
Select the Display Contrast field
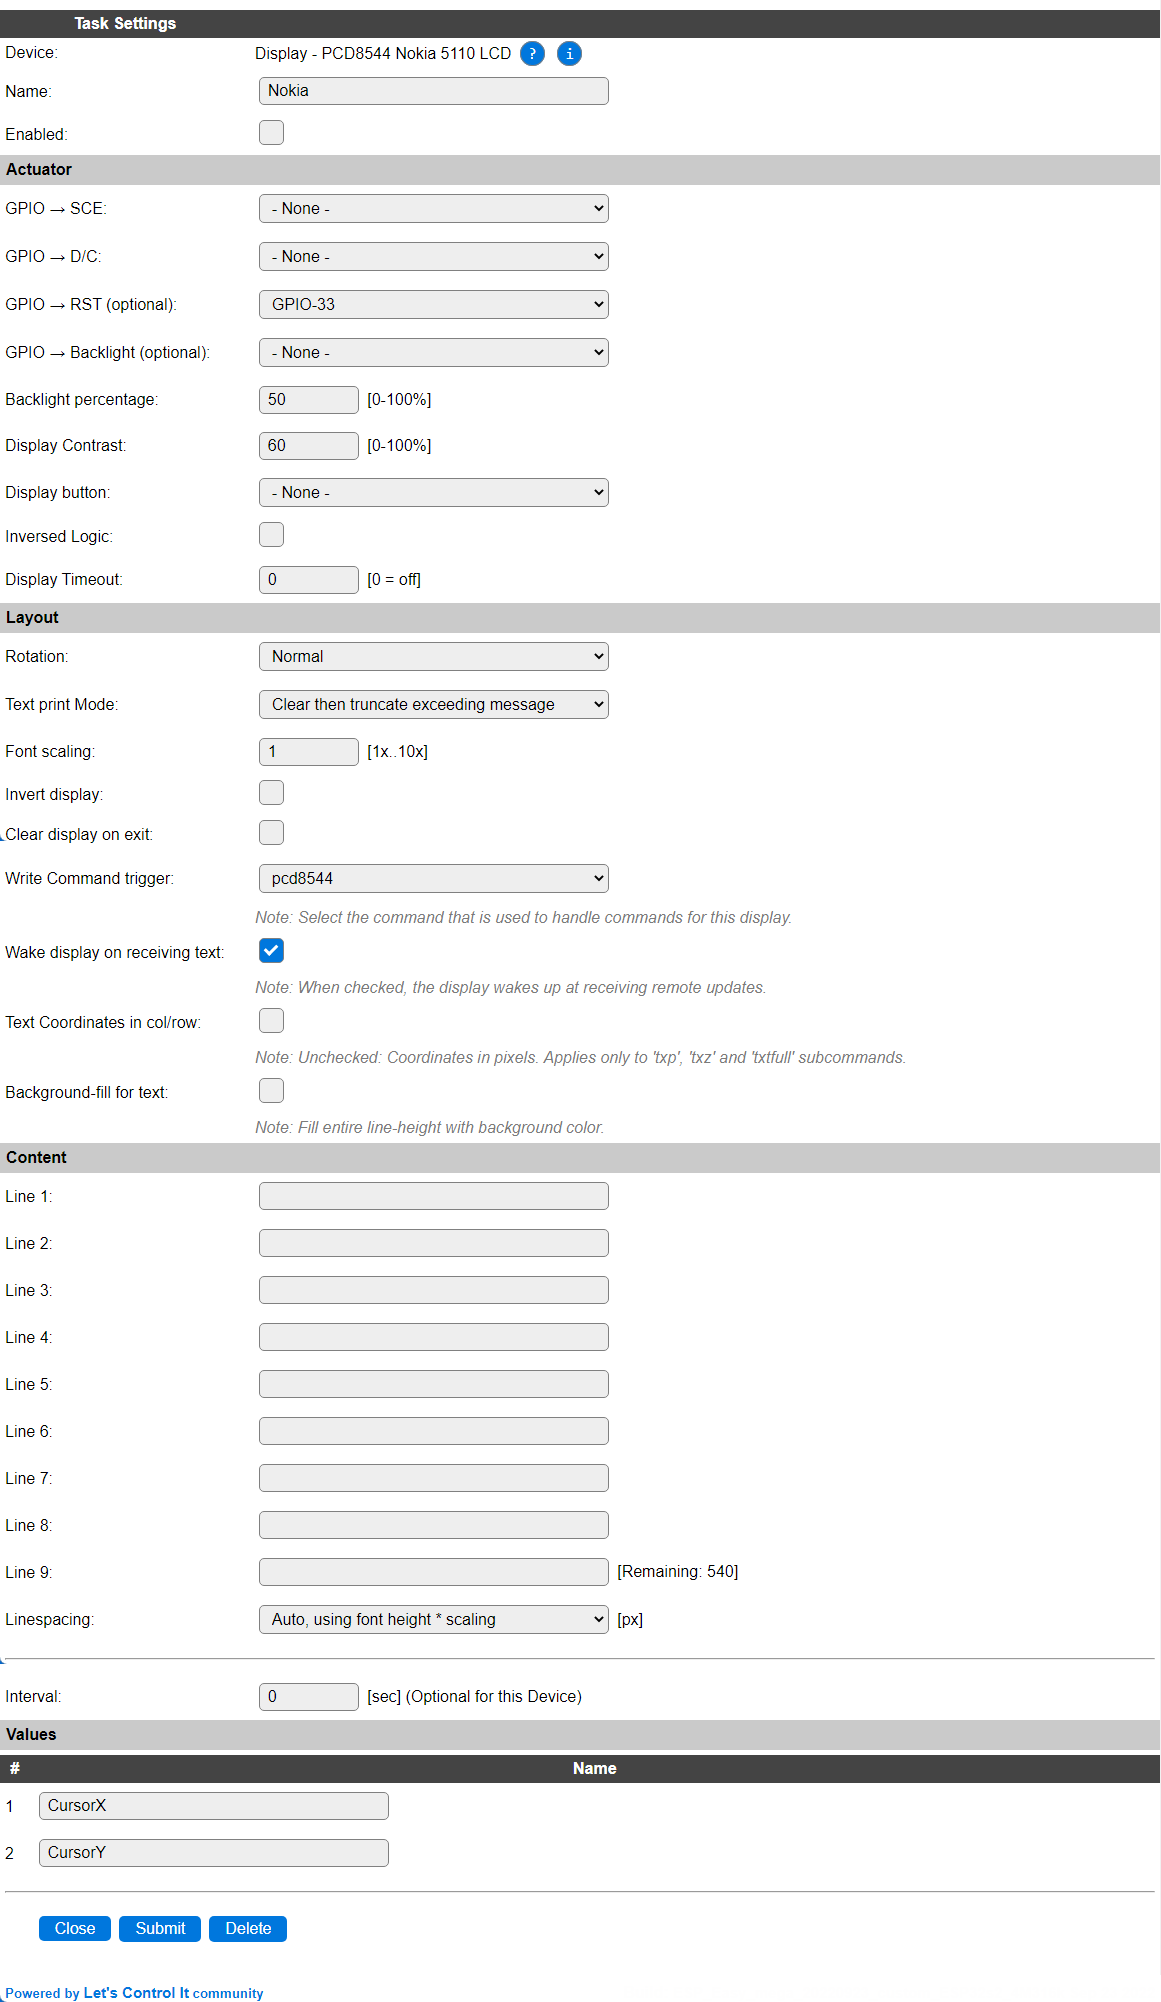click(308, 446)
